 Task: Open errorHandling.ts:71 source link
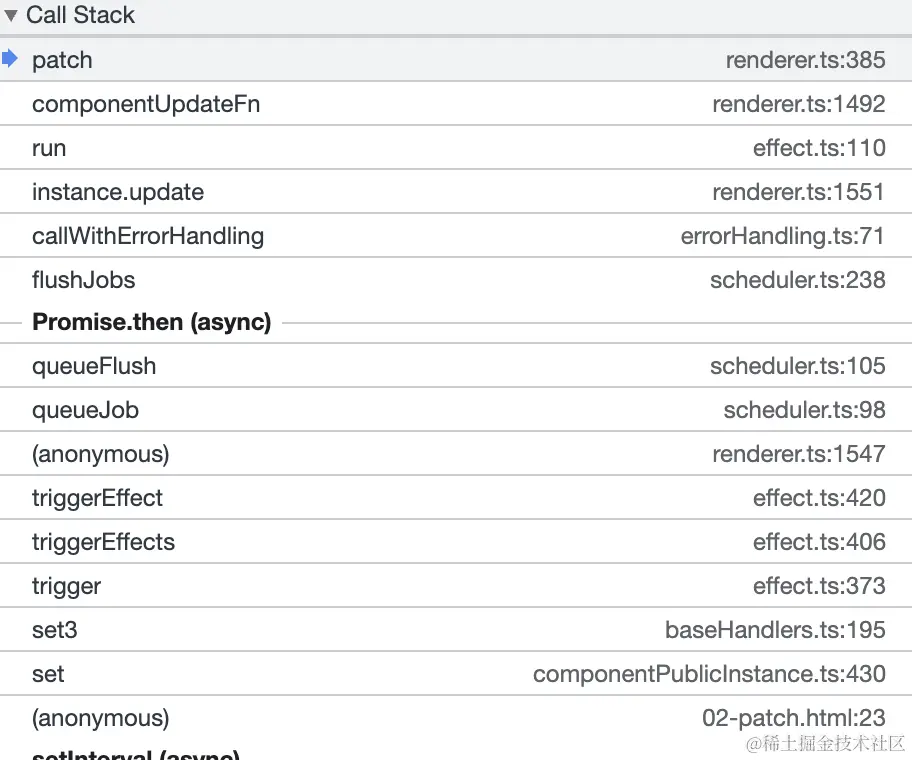(x=783, y=236)
